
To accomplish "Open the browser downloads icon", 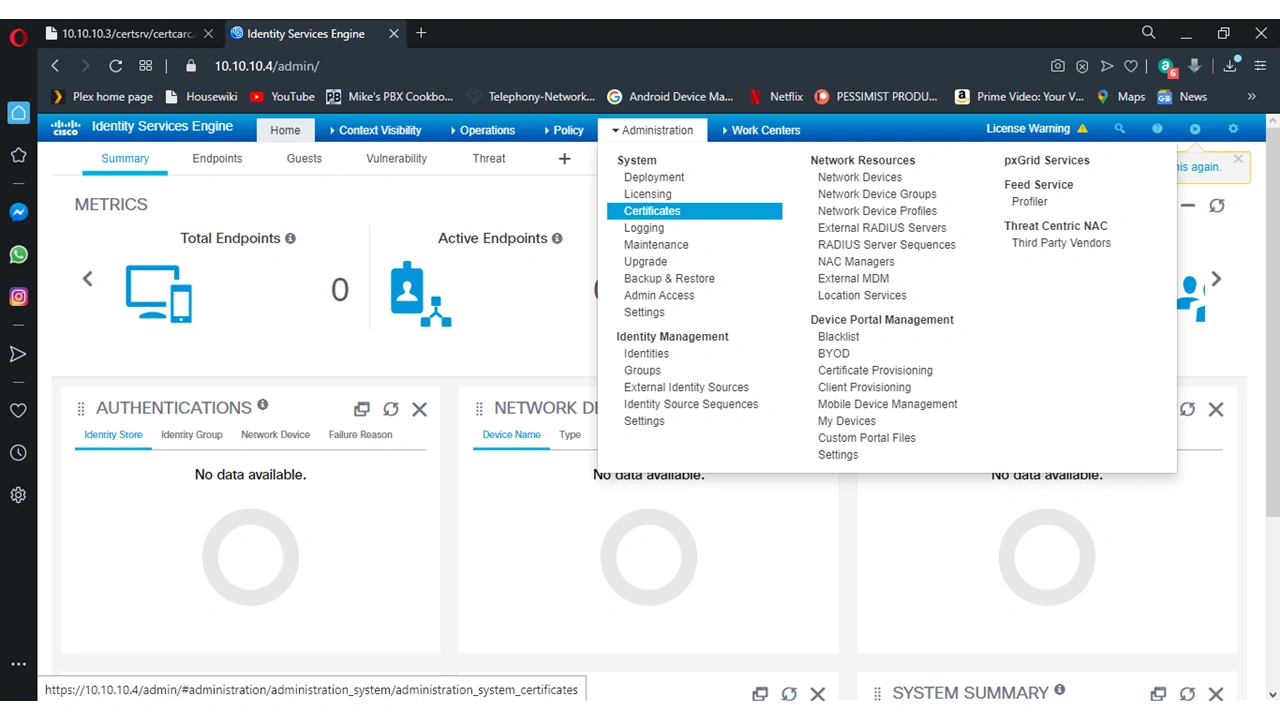I will click(x=1231, y=66).
